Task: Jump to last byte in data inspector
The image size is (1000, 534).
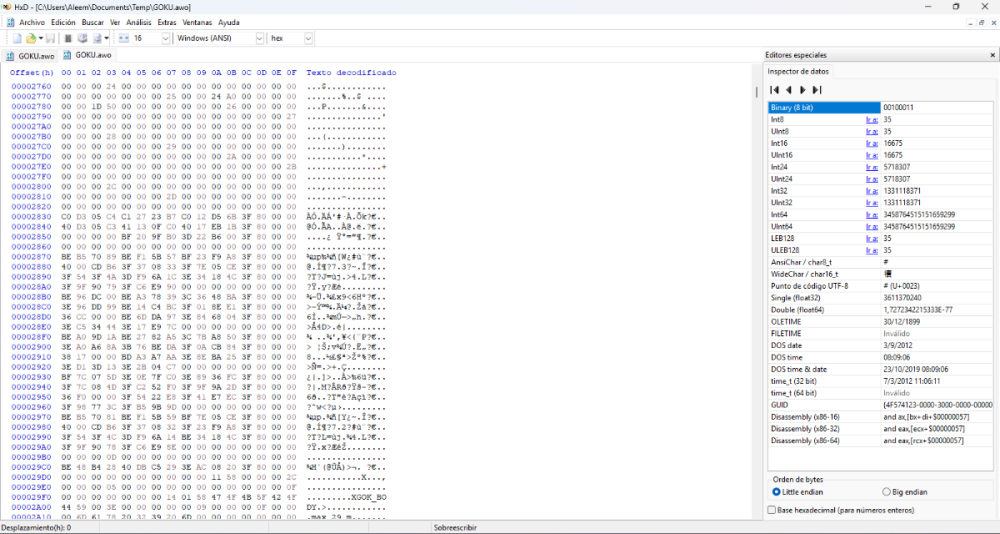Action: tap(816, 90)
